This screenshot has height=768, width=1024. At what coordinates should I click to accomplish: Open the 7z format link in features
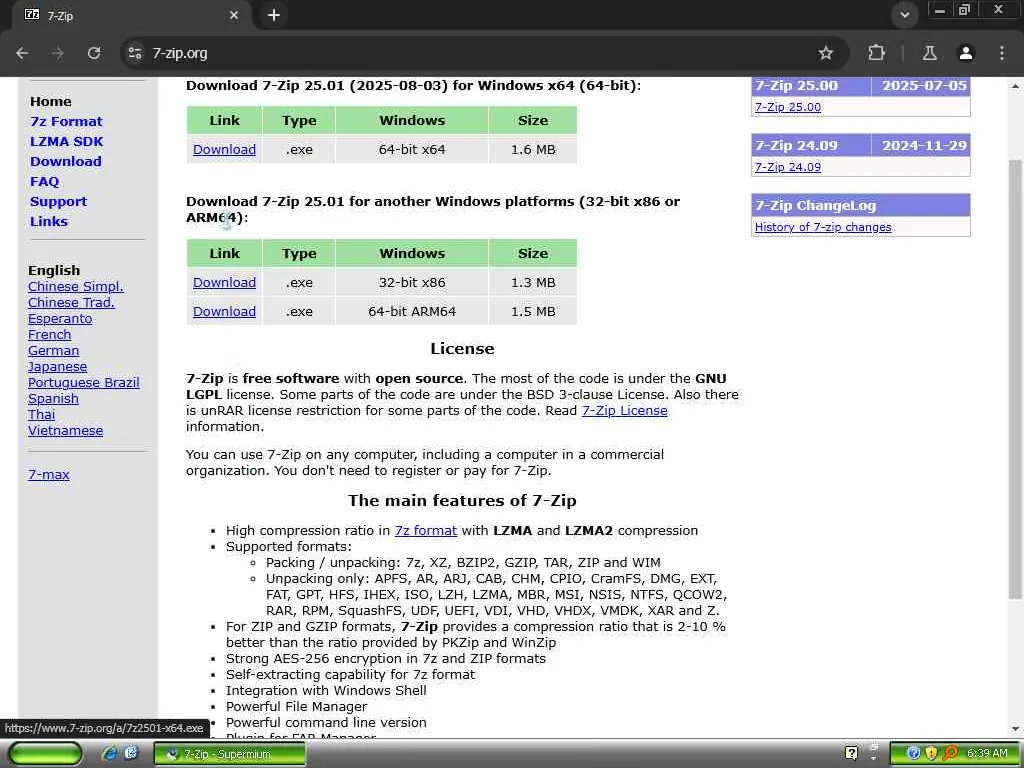[426, 531]
